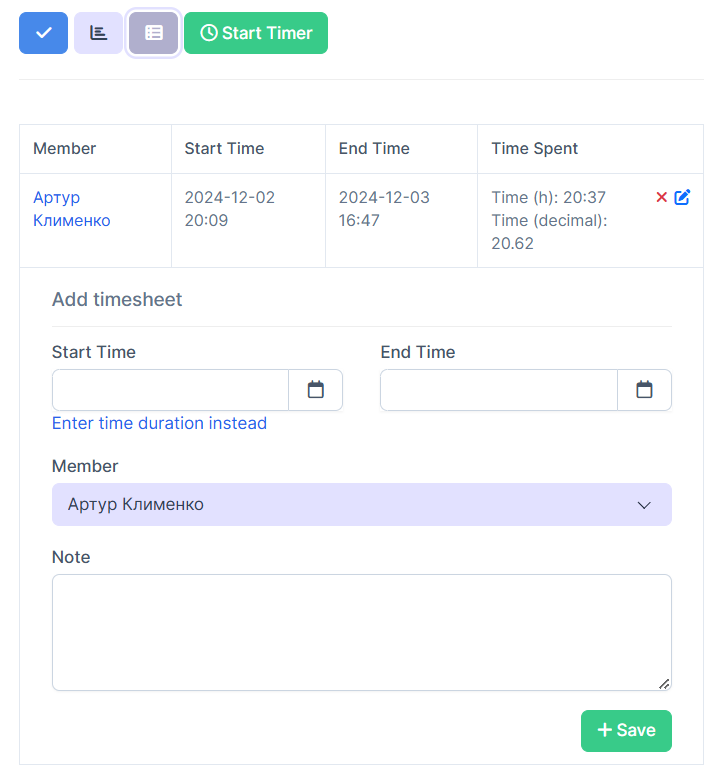Open the End Time calendar picker
The height and width of the screenshot is (772, 723).
[x=644, y=390]
